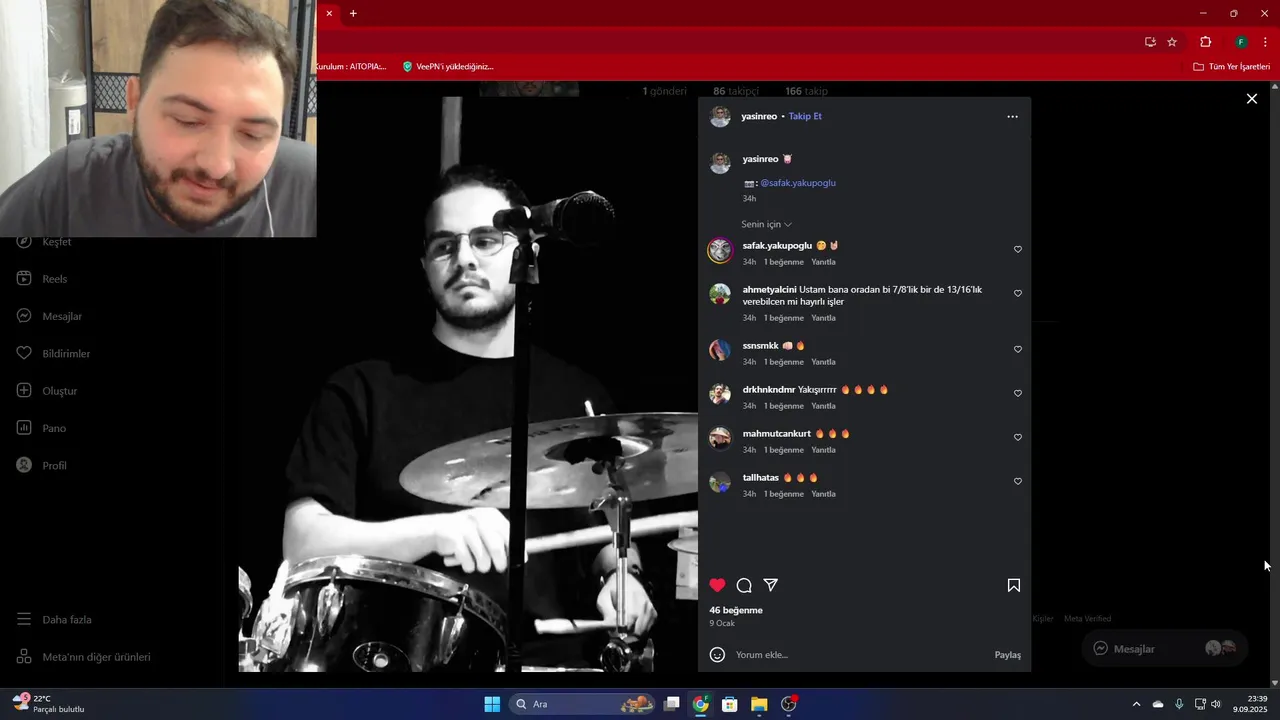Close the post overlay with the X
The height and width of the screenshot is (720, 1280).
click(1251, 99)
